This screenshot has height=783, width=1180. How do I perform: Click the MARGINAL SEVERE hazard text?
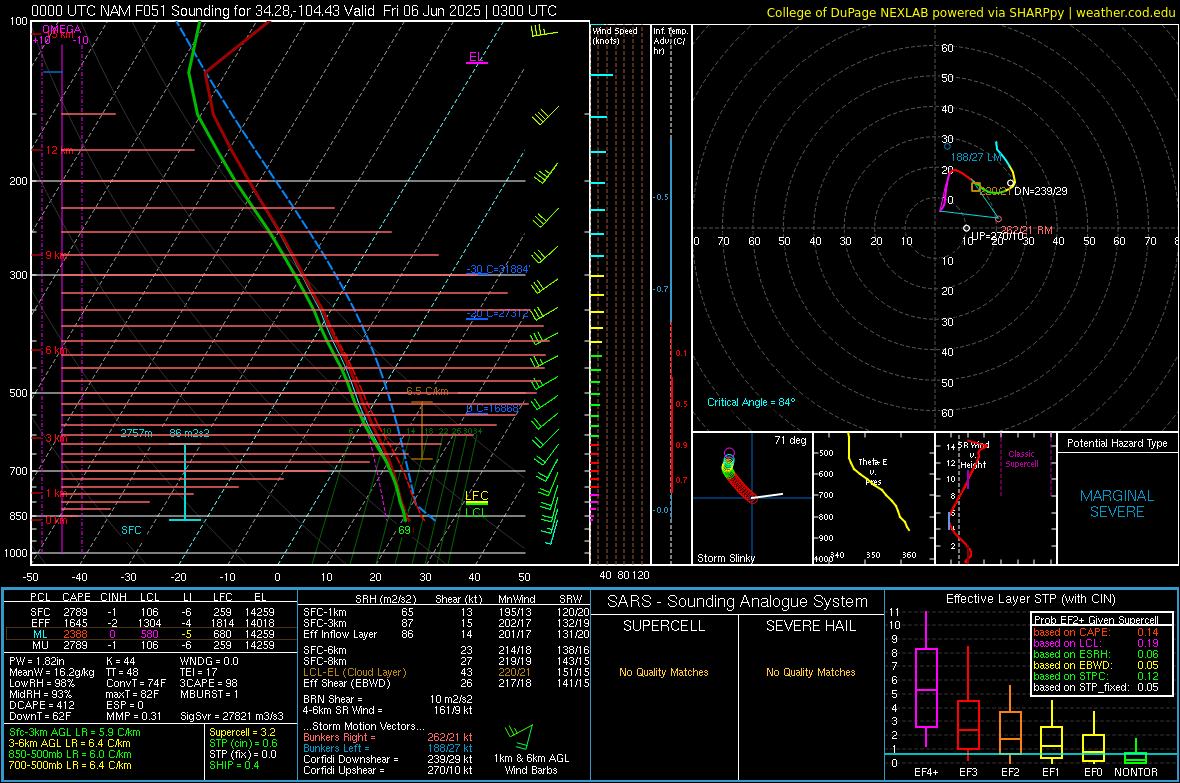click(1117, 504)
